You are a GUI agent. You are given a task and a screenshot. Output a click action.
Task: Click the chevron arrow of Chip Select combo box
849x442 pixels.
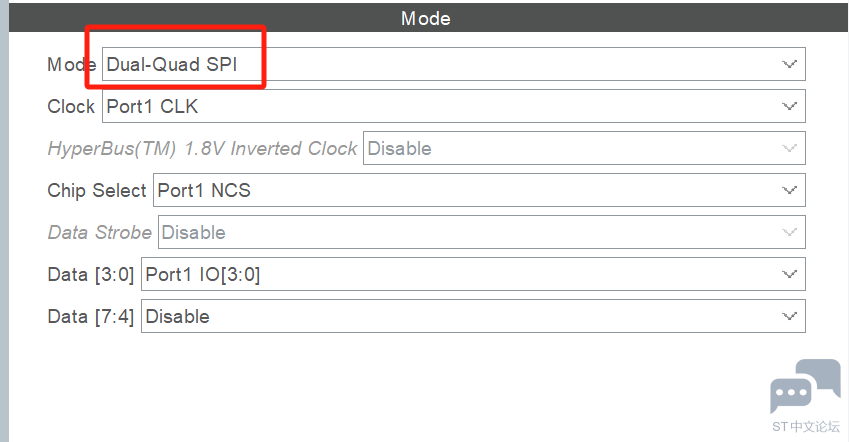pos(789,190)
